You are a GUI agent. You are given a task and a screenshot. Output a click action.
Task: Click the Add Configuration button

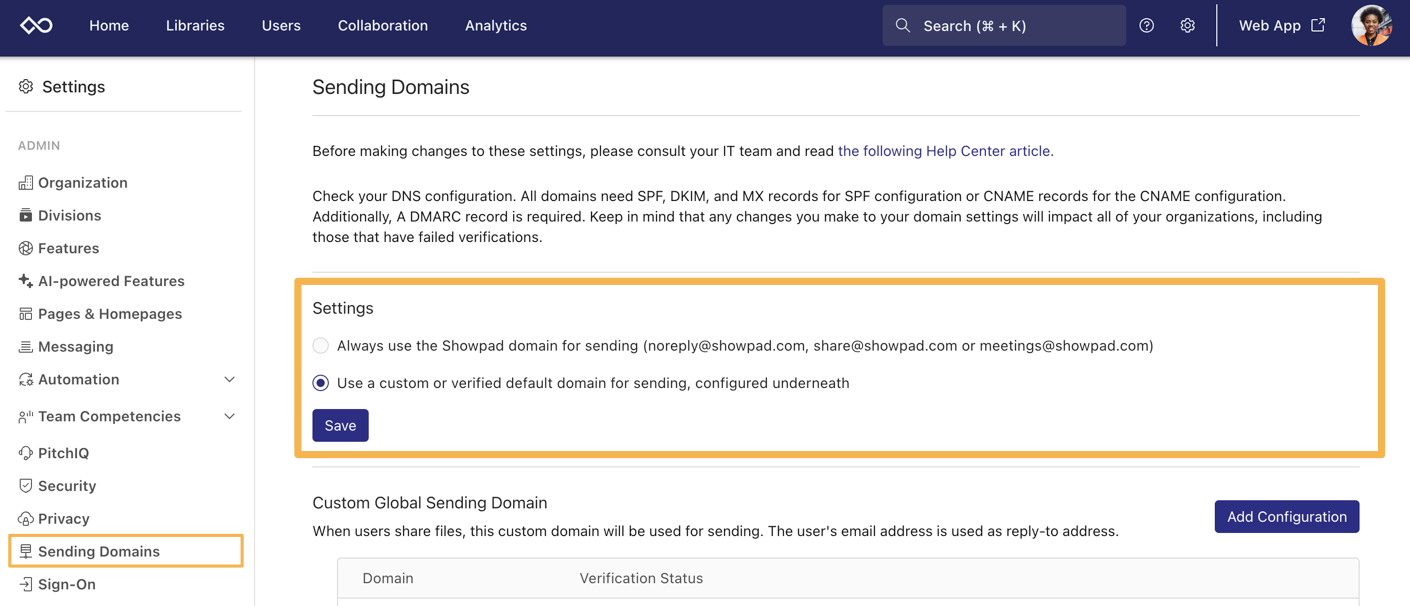pos(1286,517)
